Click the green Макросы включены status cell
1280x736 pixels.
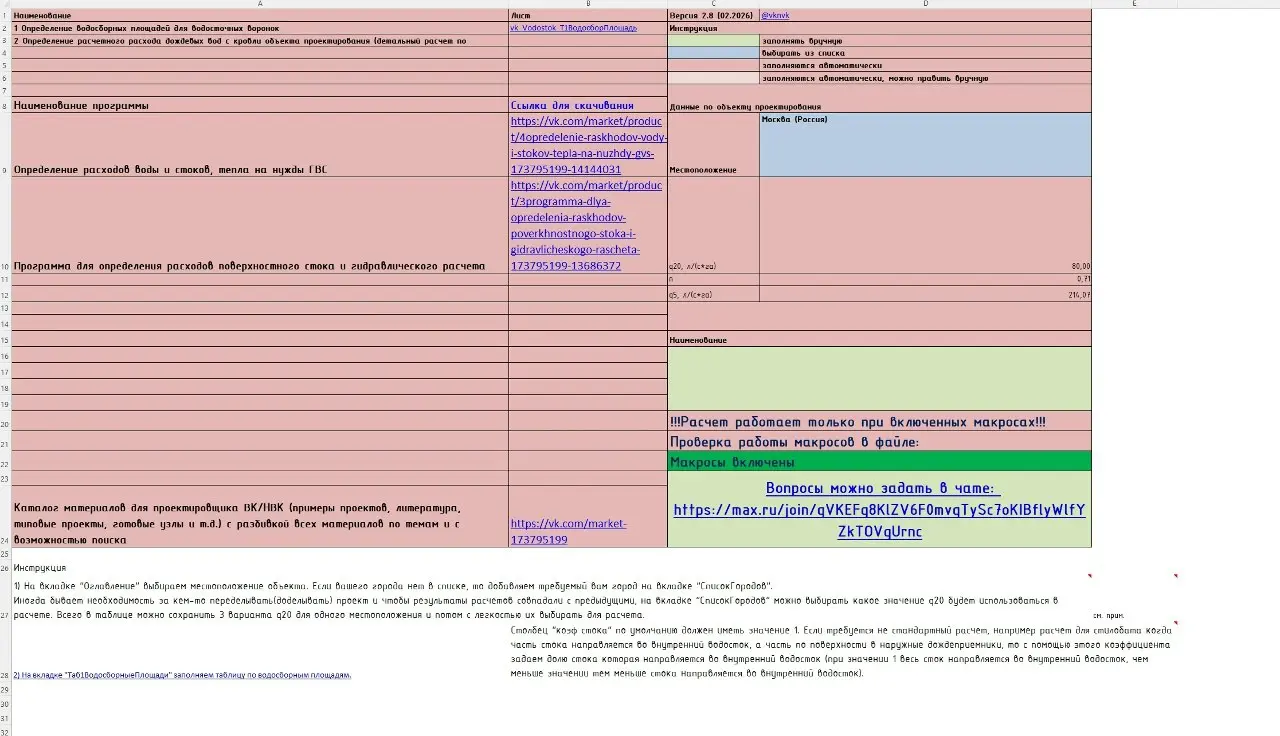(x=879, y=462)
